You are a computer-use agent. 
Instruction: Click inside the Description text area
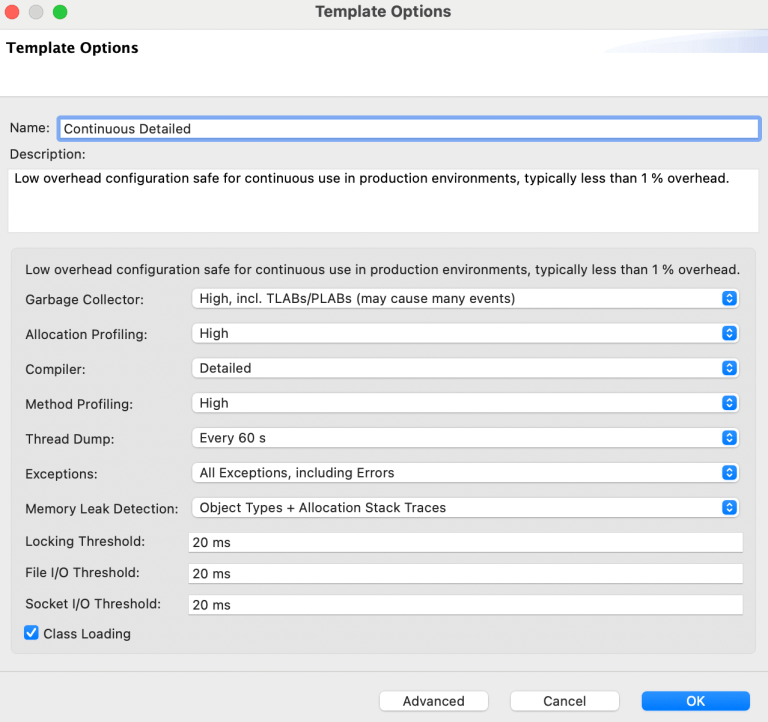[383, 200]
